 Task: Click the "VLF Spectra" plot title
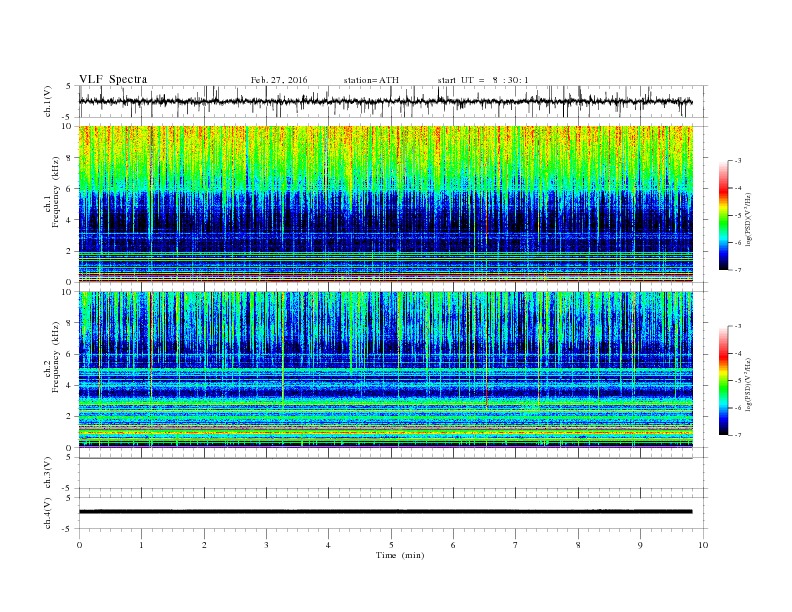tap(113, 79)
